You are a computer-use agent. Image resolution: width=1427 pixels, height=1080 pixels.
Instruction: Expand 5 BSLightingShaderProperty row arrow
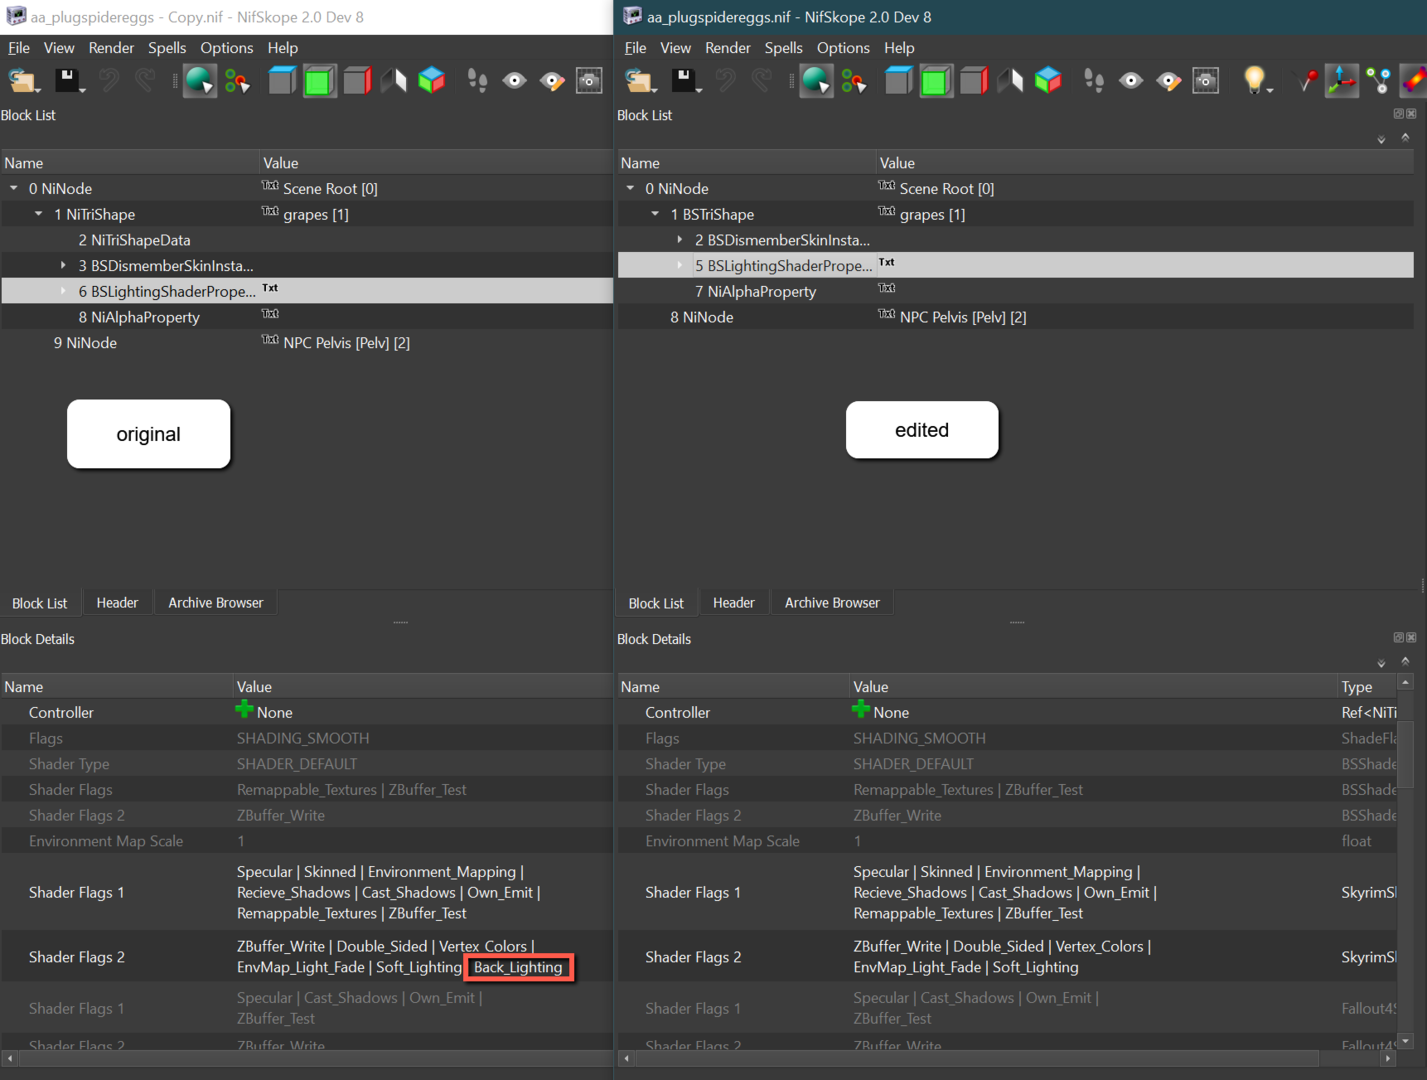click(x=680, y=265)
